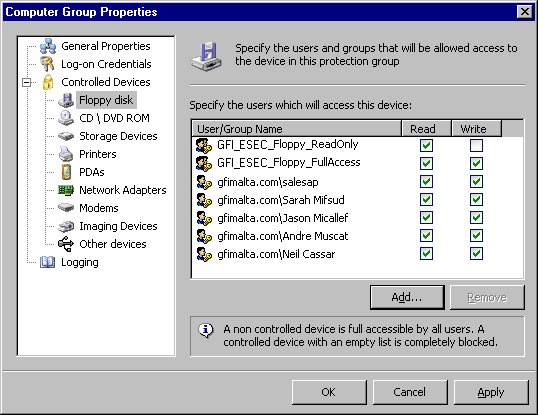Open General Properties network icon
The image size is (538, 415).
click(x=48, y=46)
